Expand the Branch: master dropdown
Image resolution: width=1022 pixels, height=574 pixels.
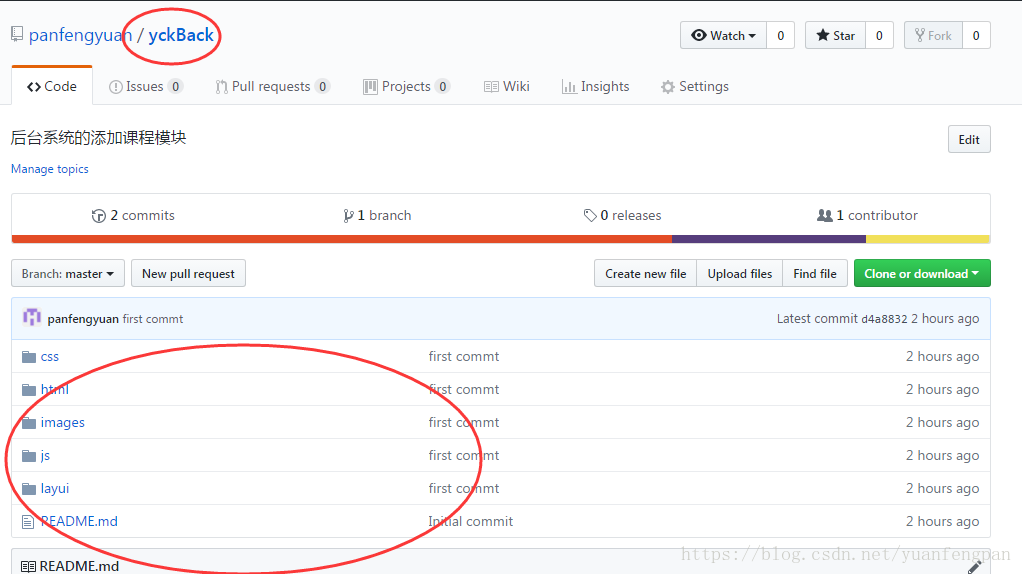68,274
